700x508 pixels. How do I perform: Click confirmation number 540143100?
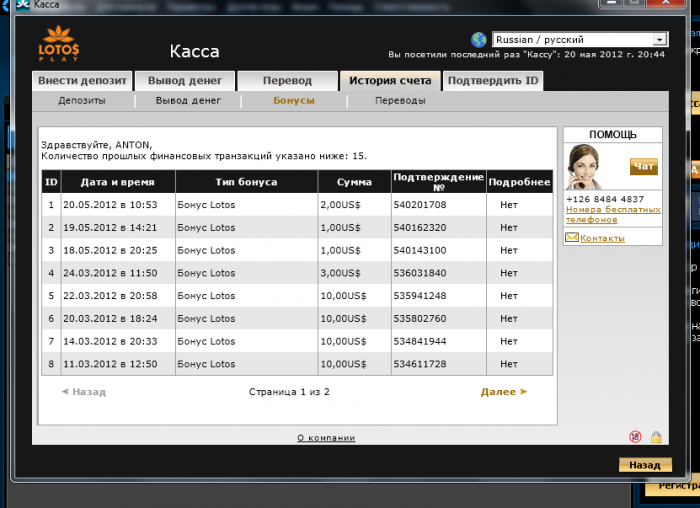click(420, 250)
